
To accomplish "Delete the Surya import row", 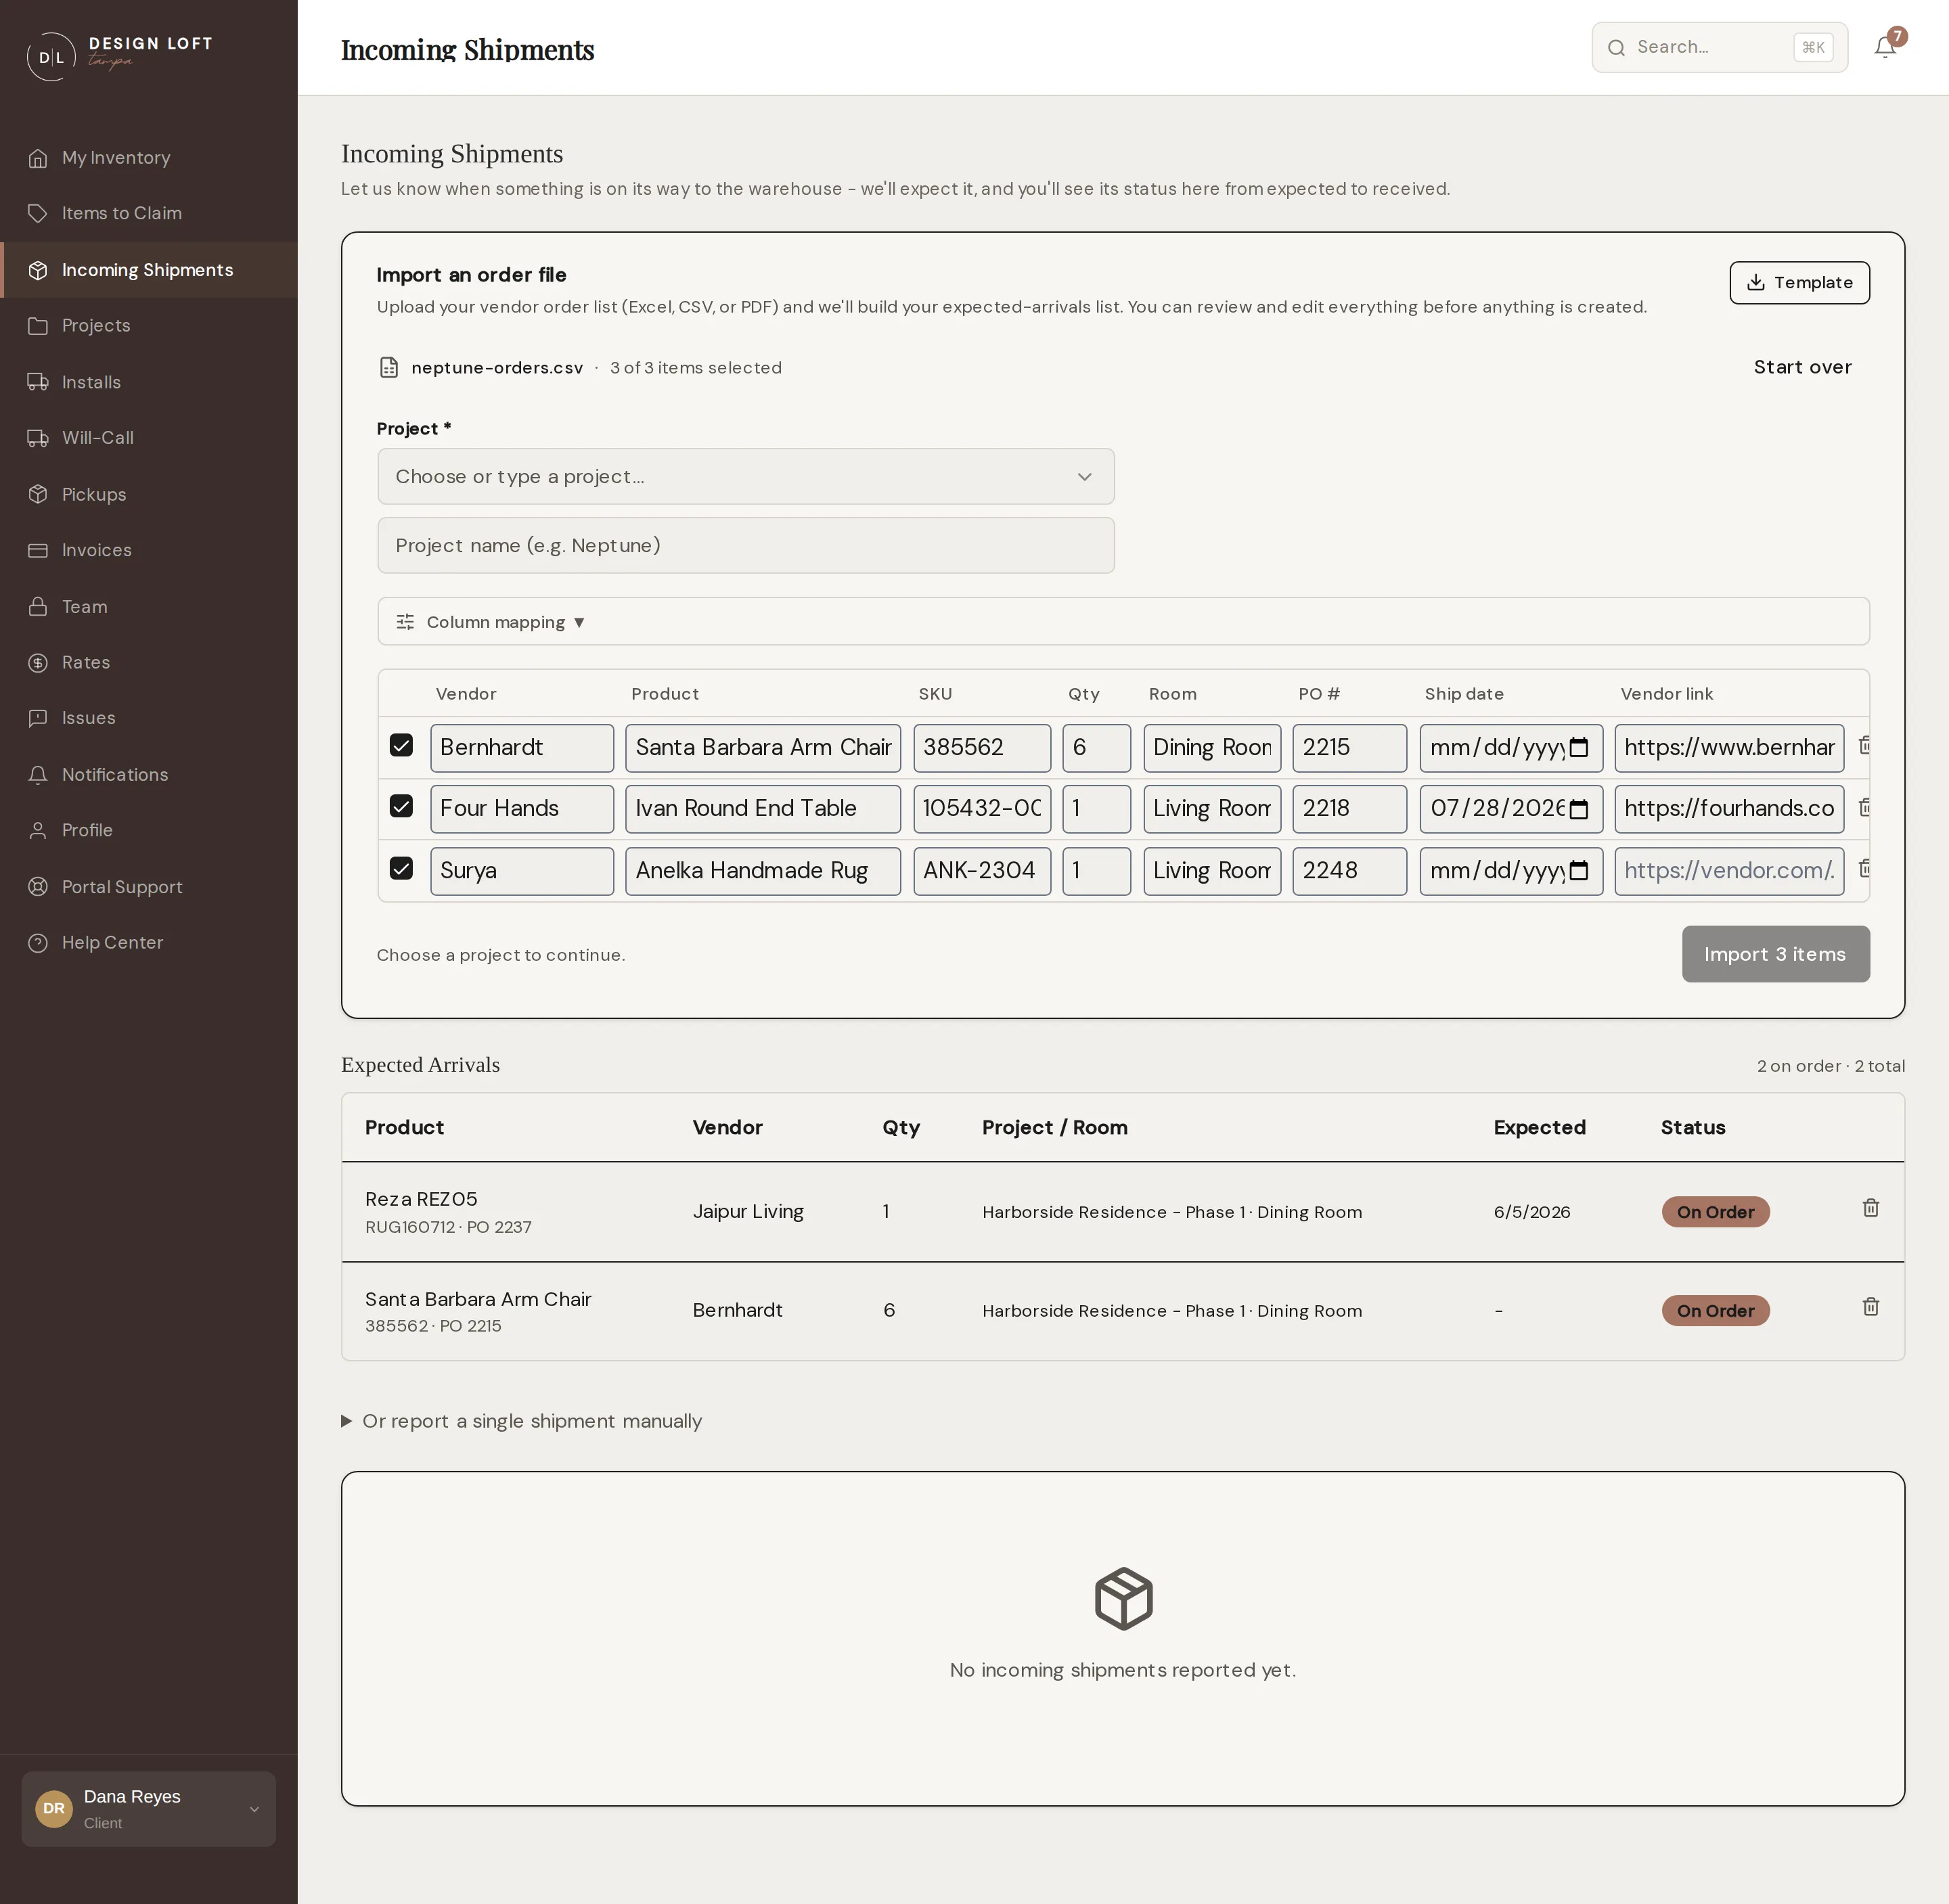I will pyautogui.click(x=1864, y=869).
